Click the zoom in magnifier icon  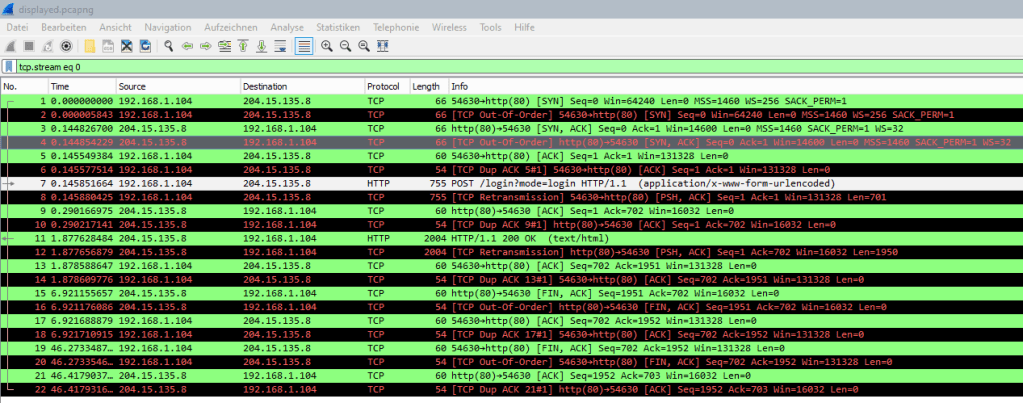pos(326,46)
